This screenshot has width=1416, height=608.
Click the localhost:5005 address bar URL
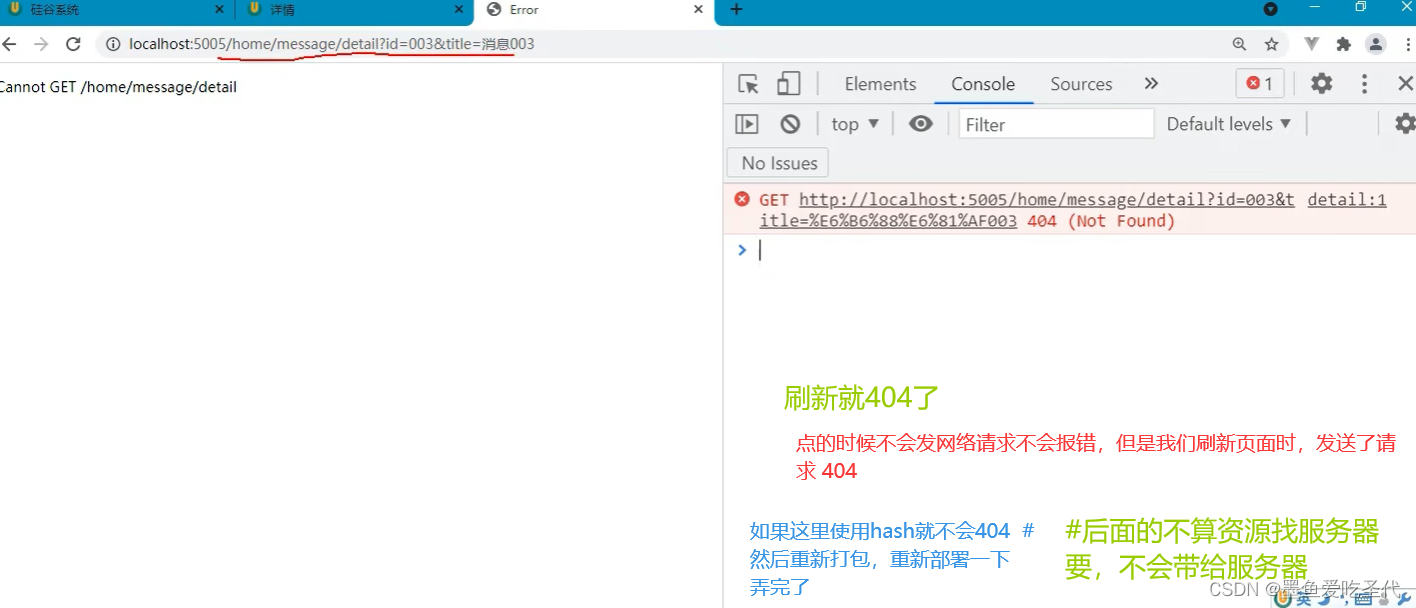[x=332, y=44]
